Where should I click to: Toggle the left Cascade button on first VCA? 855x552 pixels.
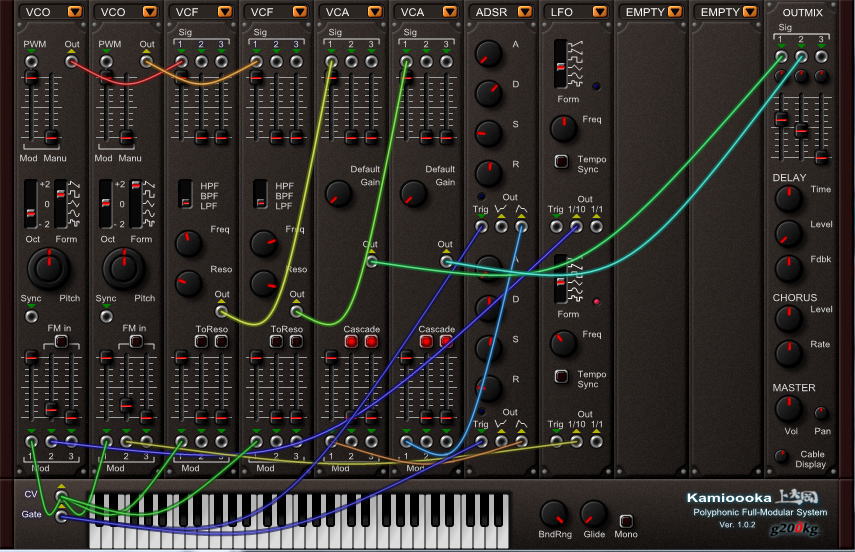351,341
